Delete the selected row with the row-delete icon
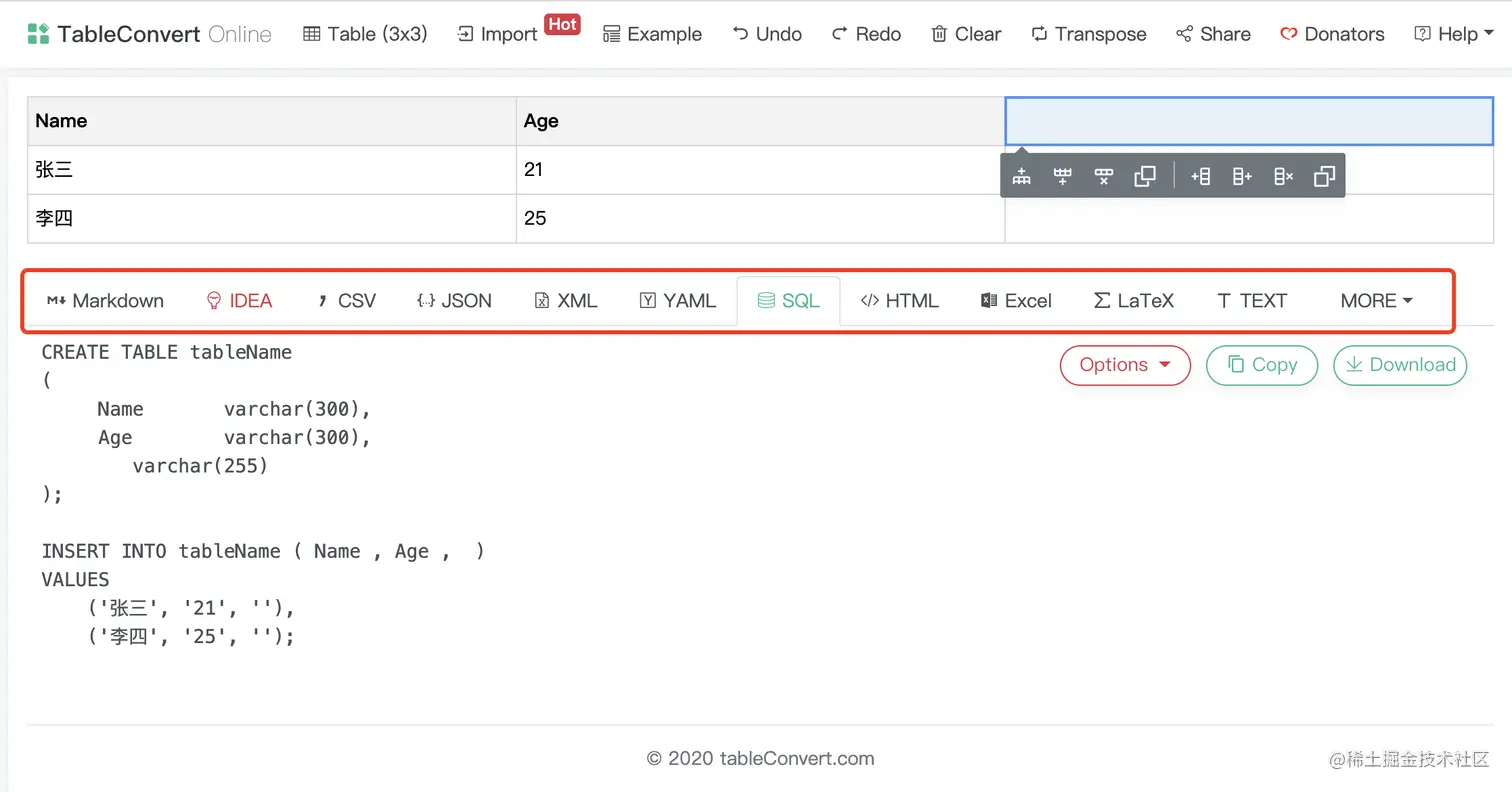The height and width of the screenshot is (792, 1512). click(x=1104, y=175)
